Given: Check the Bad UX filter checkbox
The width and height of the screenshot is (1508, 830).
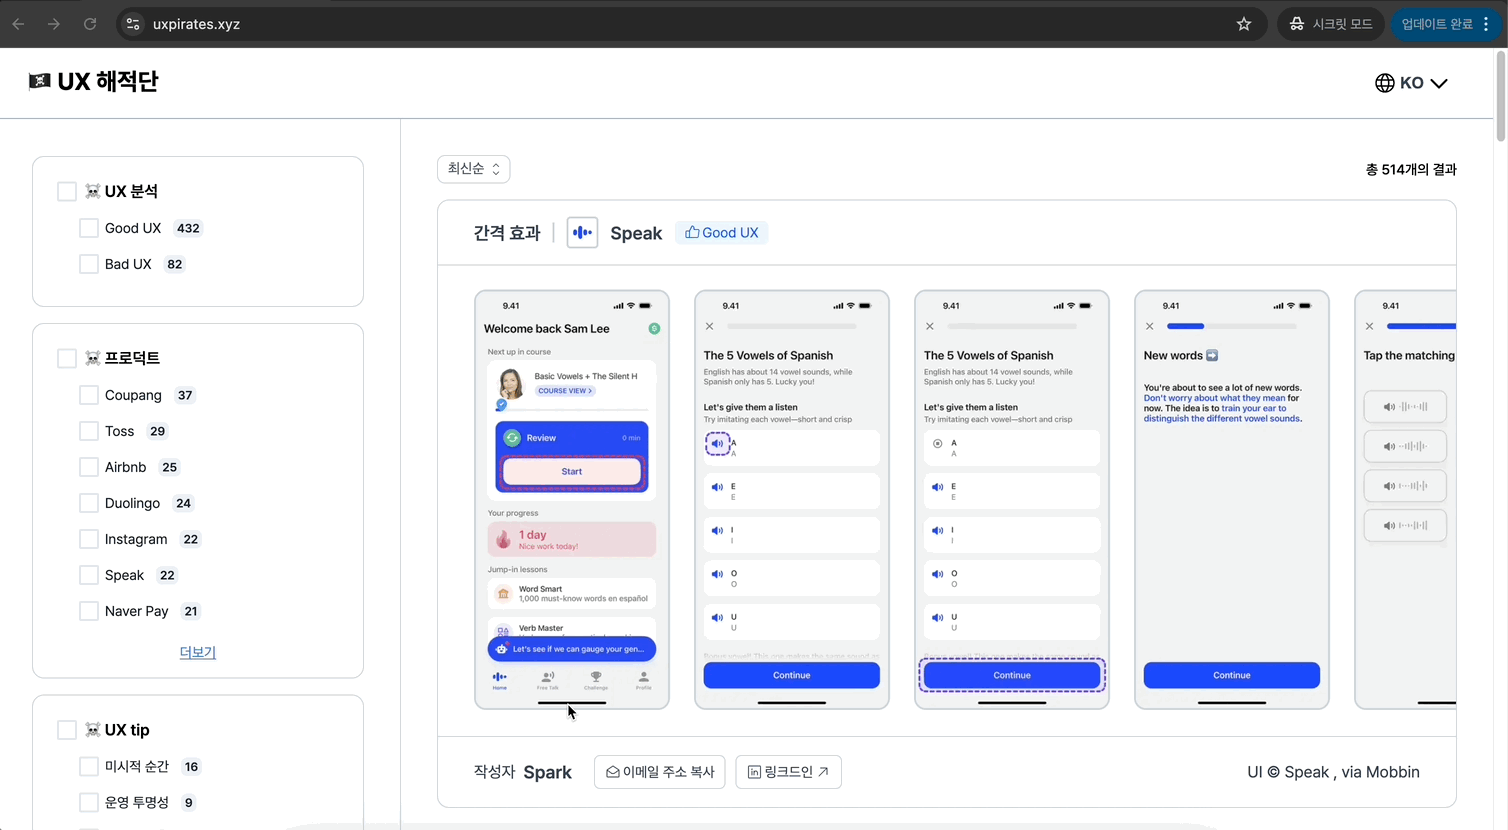Looking at the screenshot, I should (x=89, y=264).
